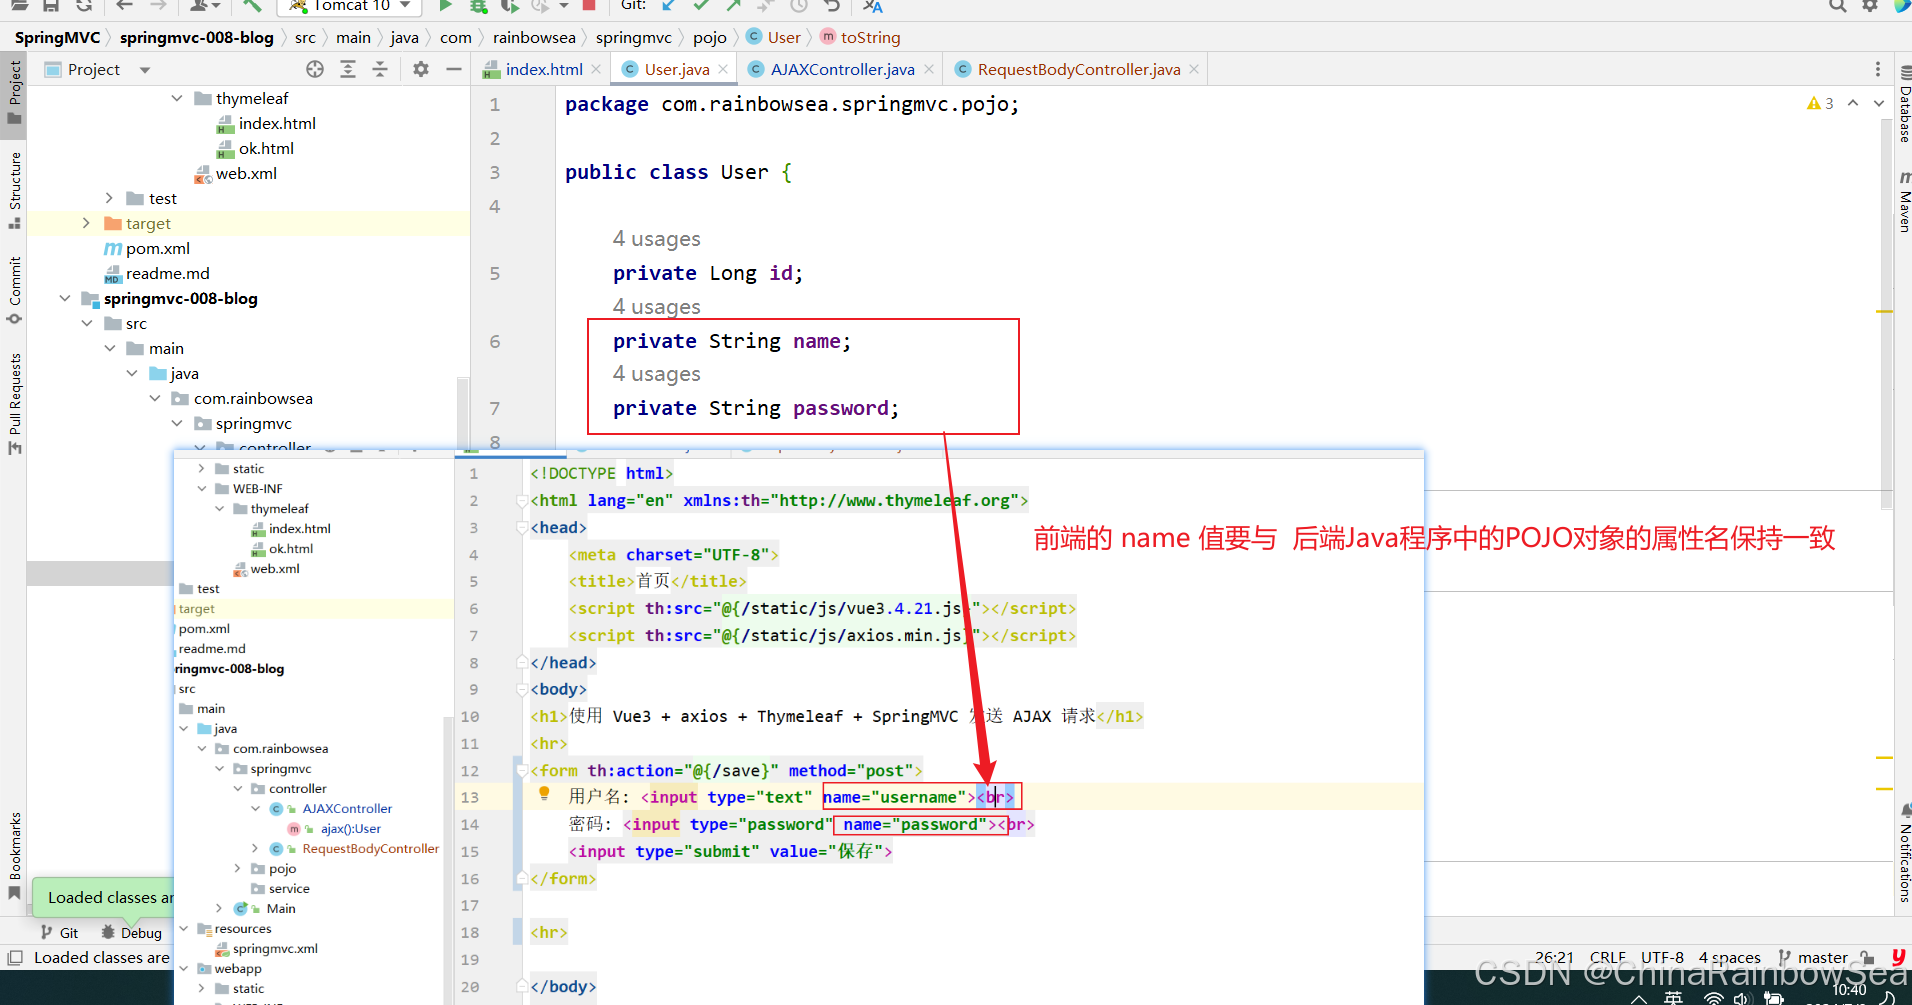This screenshot has width=1912, height=1005.
Task: Run the Tomcat 10 configuration
Action: [x=445, y=6]
